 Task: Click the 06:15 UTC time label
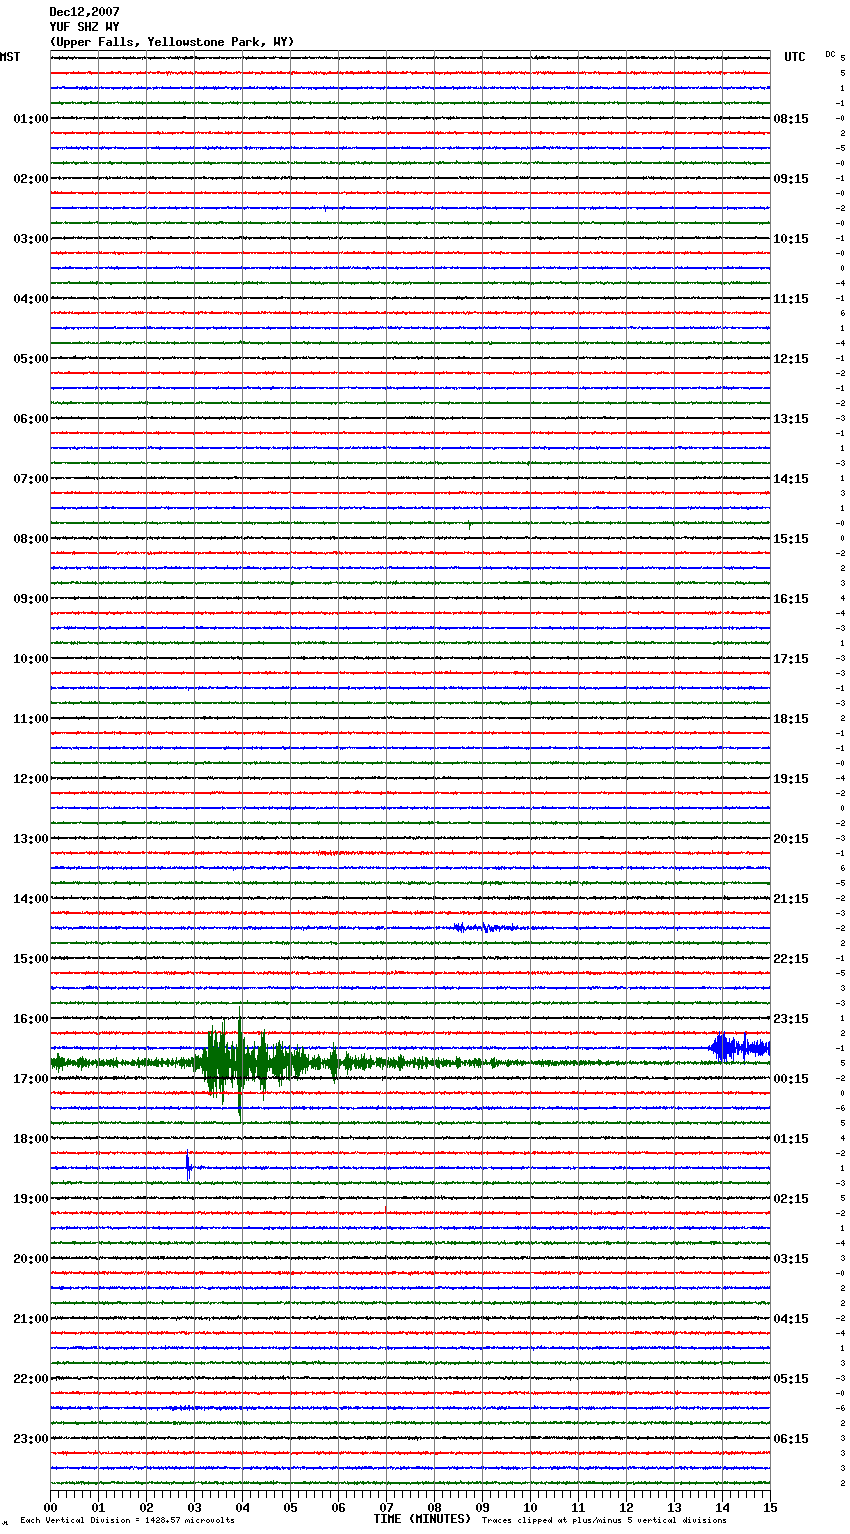(x=791, y=1439)
